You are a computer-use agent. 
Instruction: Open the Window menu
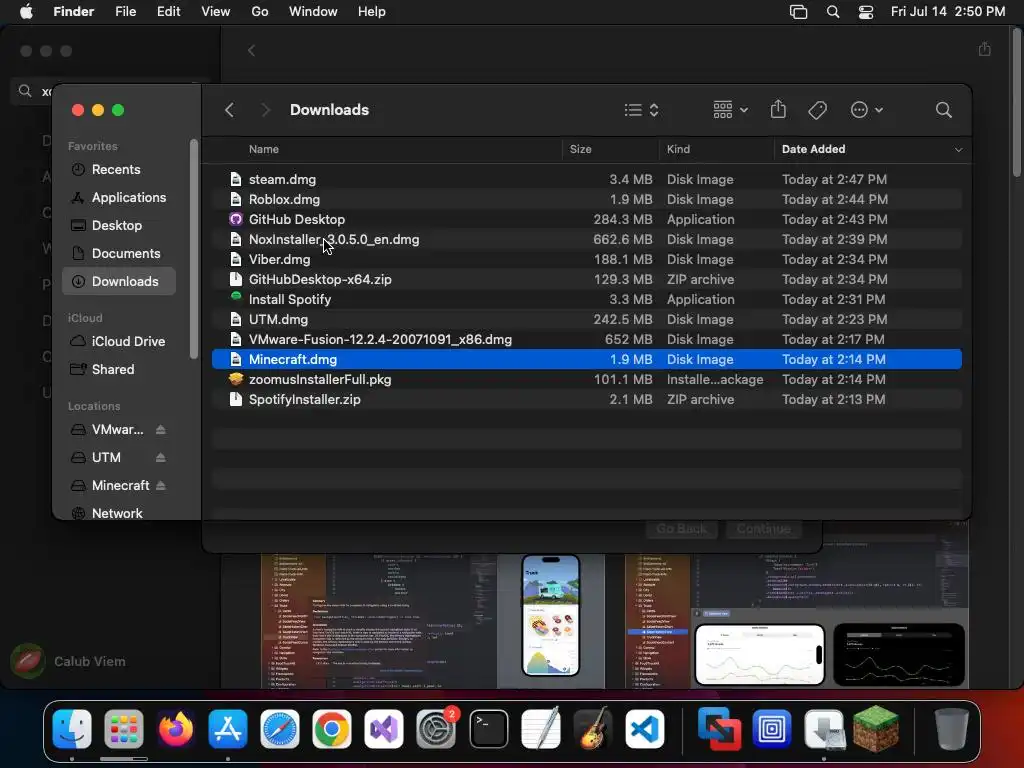pos(313,12)
